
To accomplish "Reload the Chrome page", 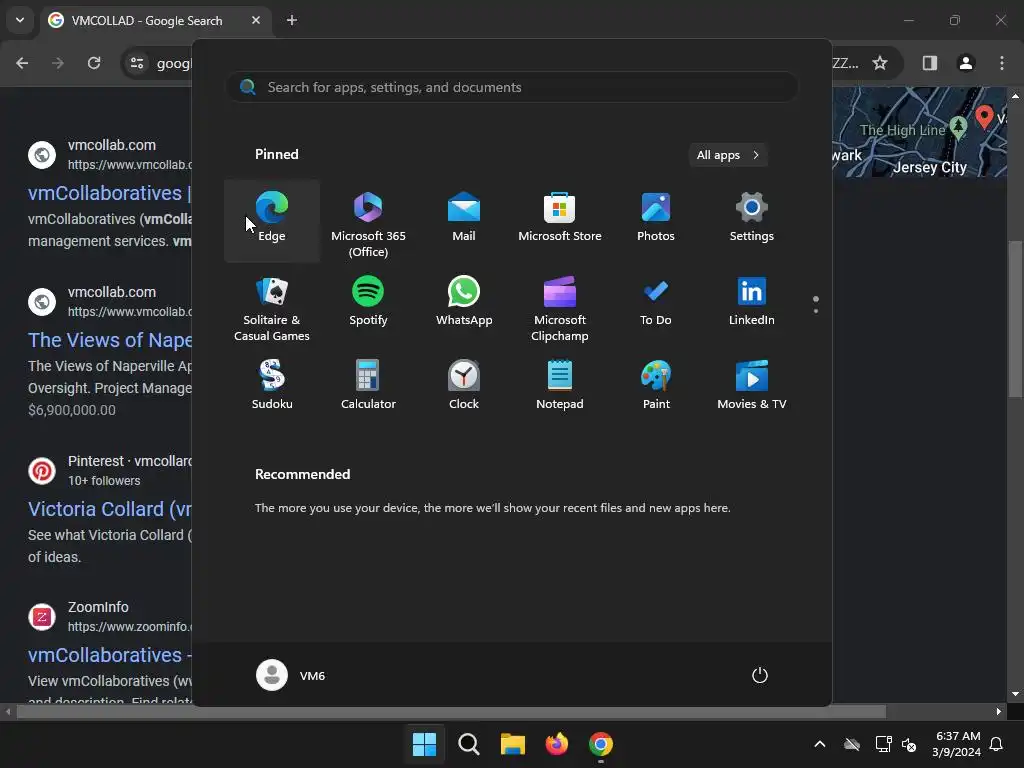I will coord(94,63).
